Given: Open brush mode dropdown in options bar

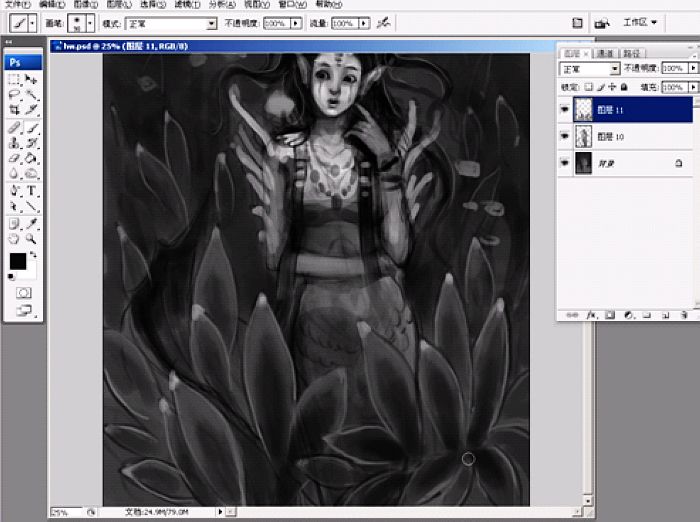Looking at the screenshot, I should coord(212,24).
